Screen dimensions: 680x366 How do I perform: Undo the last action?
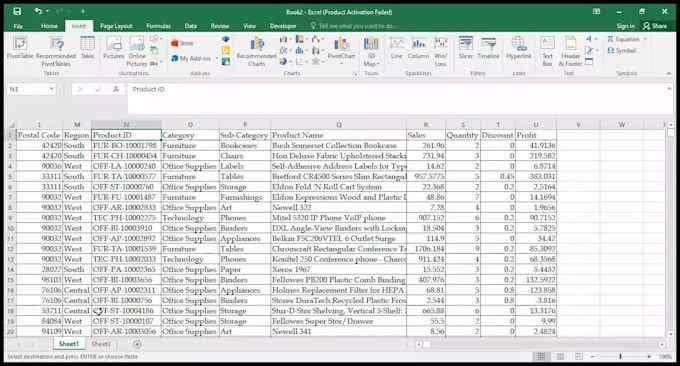coord(38,12)
